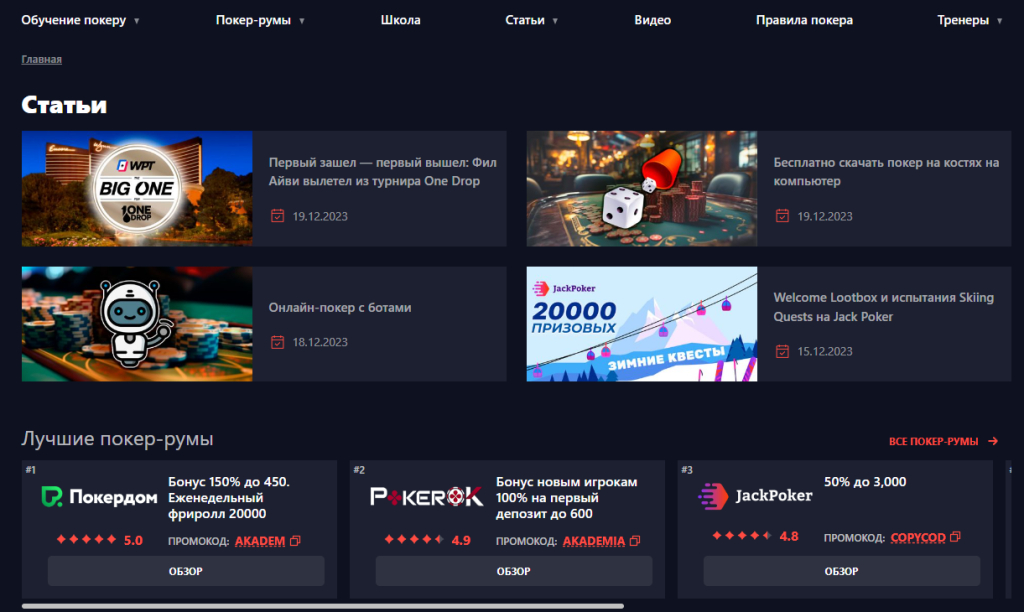Image resolution: width=1024 pixels, height=612 pixels.
Task: Click the Лучшие покер-румы heading
Action: coord(118,439)
